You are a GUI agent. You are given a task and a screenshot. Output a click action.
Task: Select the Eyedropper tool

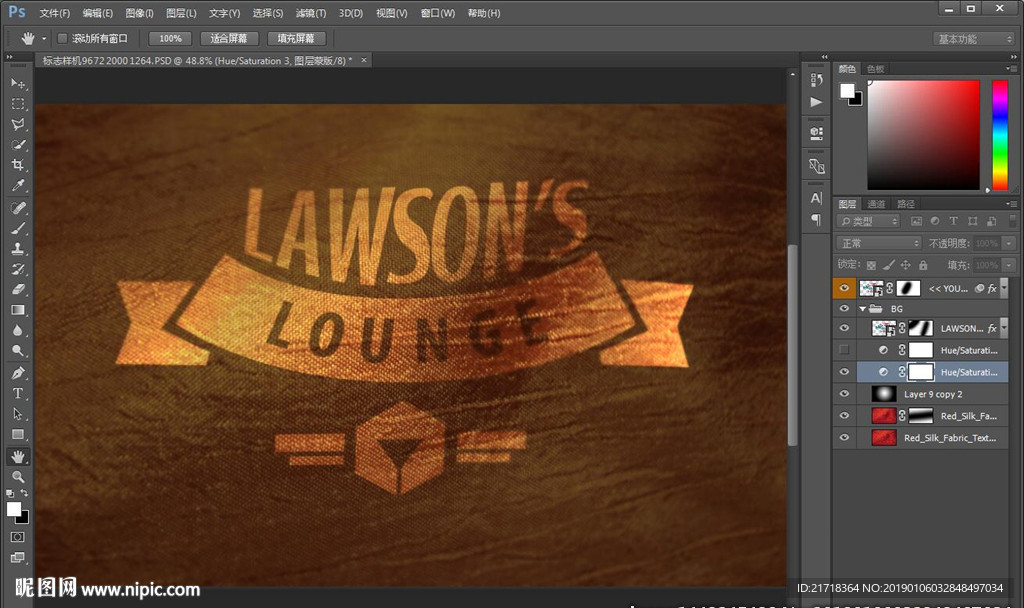(x=18, y=187)
